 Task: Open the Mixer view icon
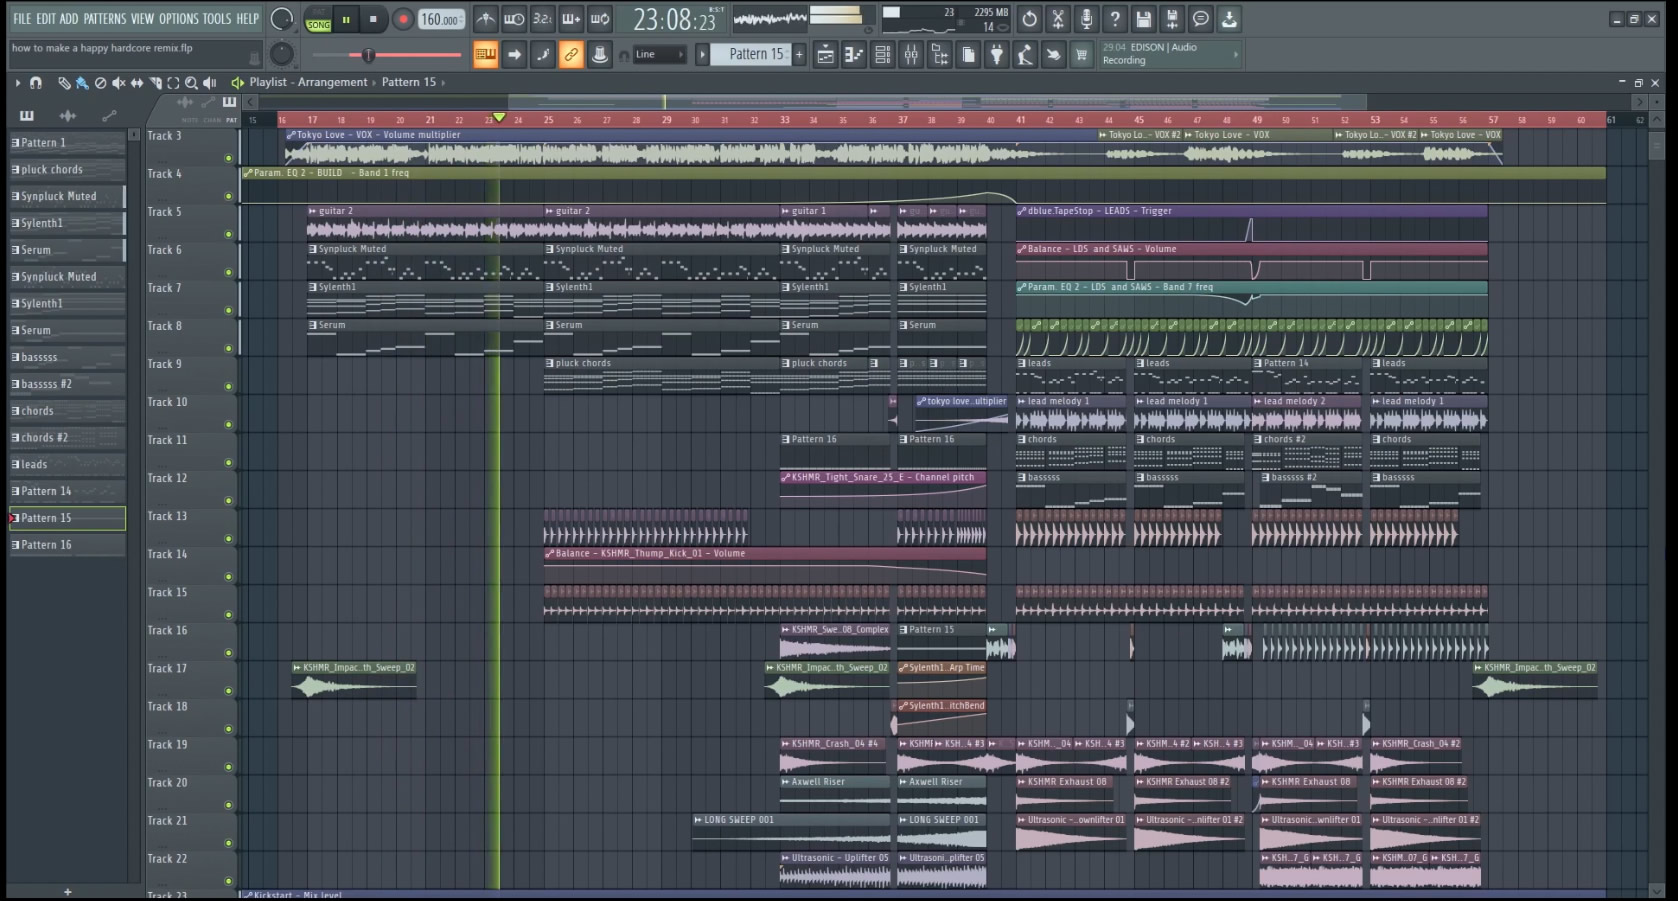[x=911, y=55]
